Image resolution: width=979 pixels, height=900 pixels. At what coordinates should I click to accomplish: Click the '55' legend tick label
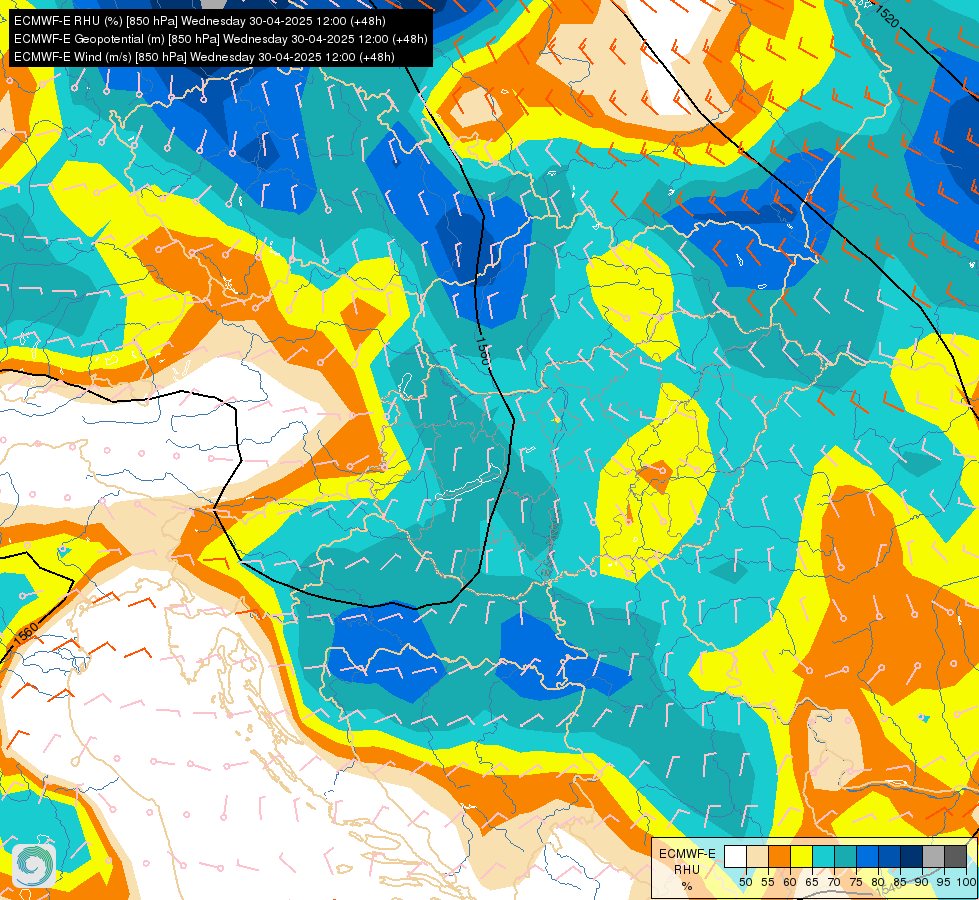[x=768, y=882]
